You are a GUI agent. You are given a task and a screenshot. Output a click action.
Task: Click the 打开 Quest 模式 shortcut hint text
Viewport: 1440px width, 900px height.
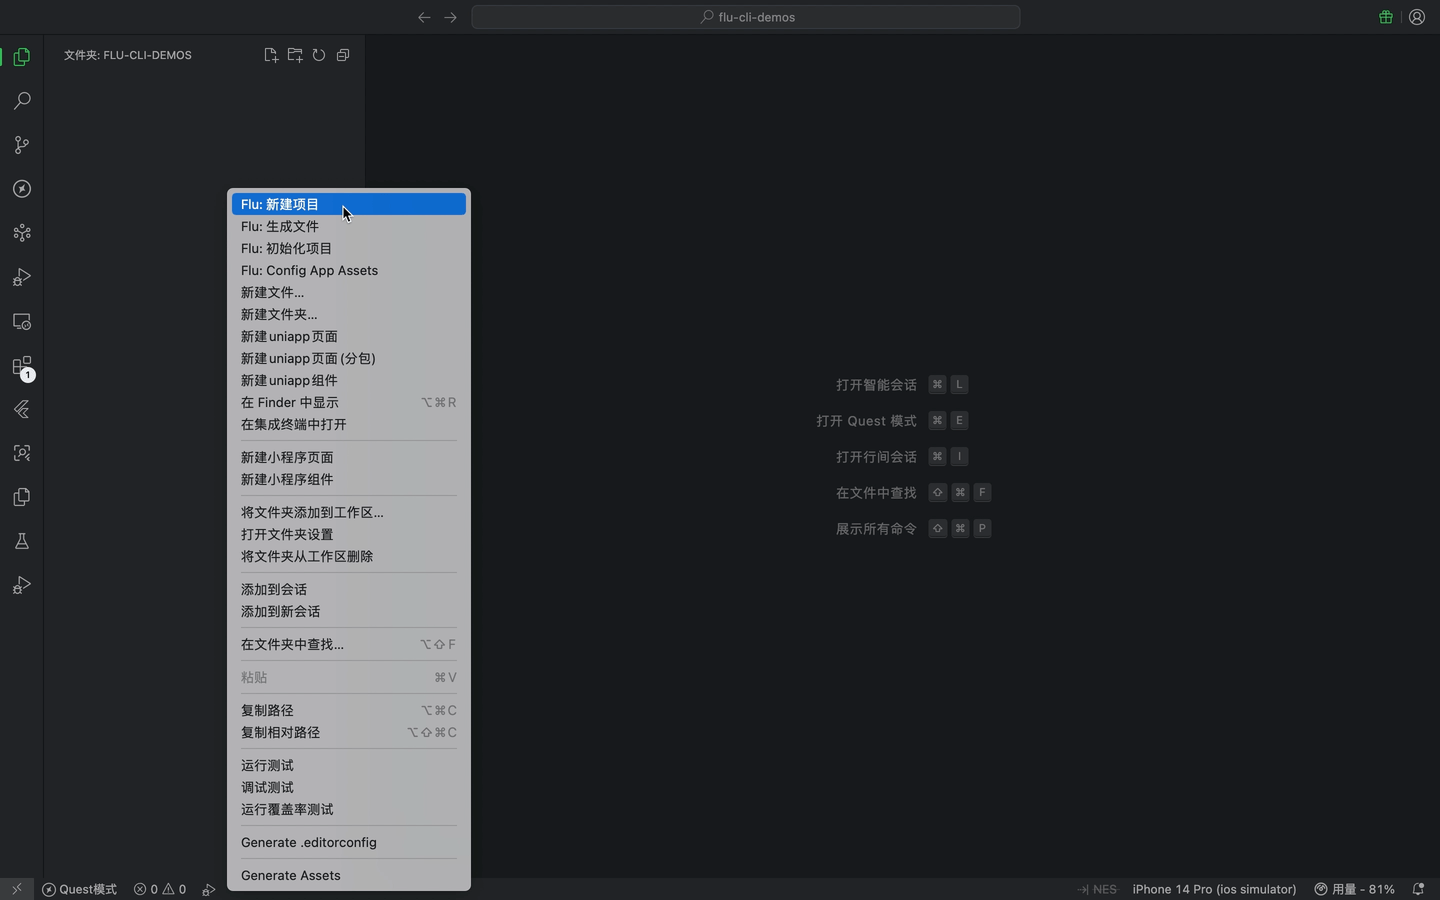(866, 420)
